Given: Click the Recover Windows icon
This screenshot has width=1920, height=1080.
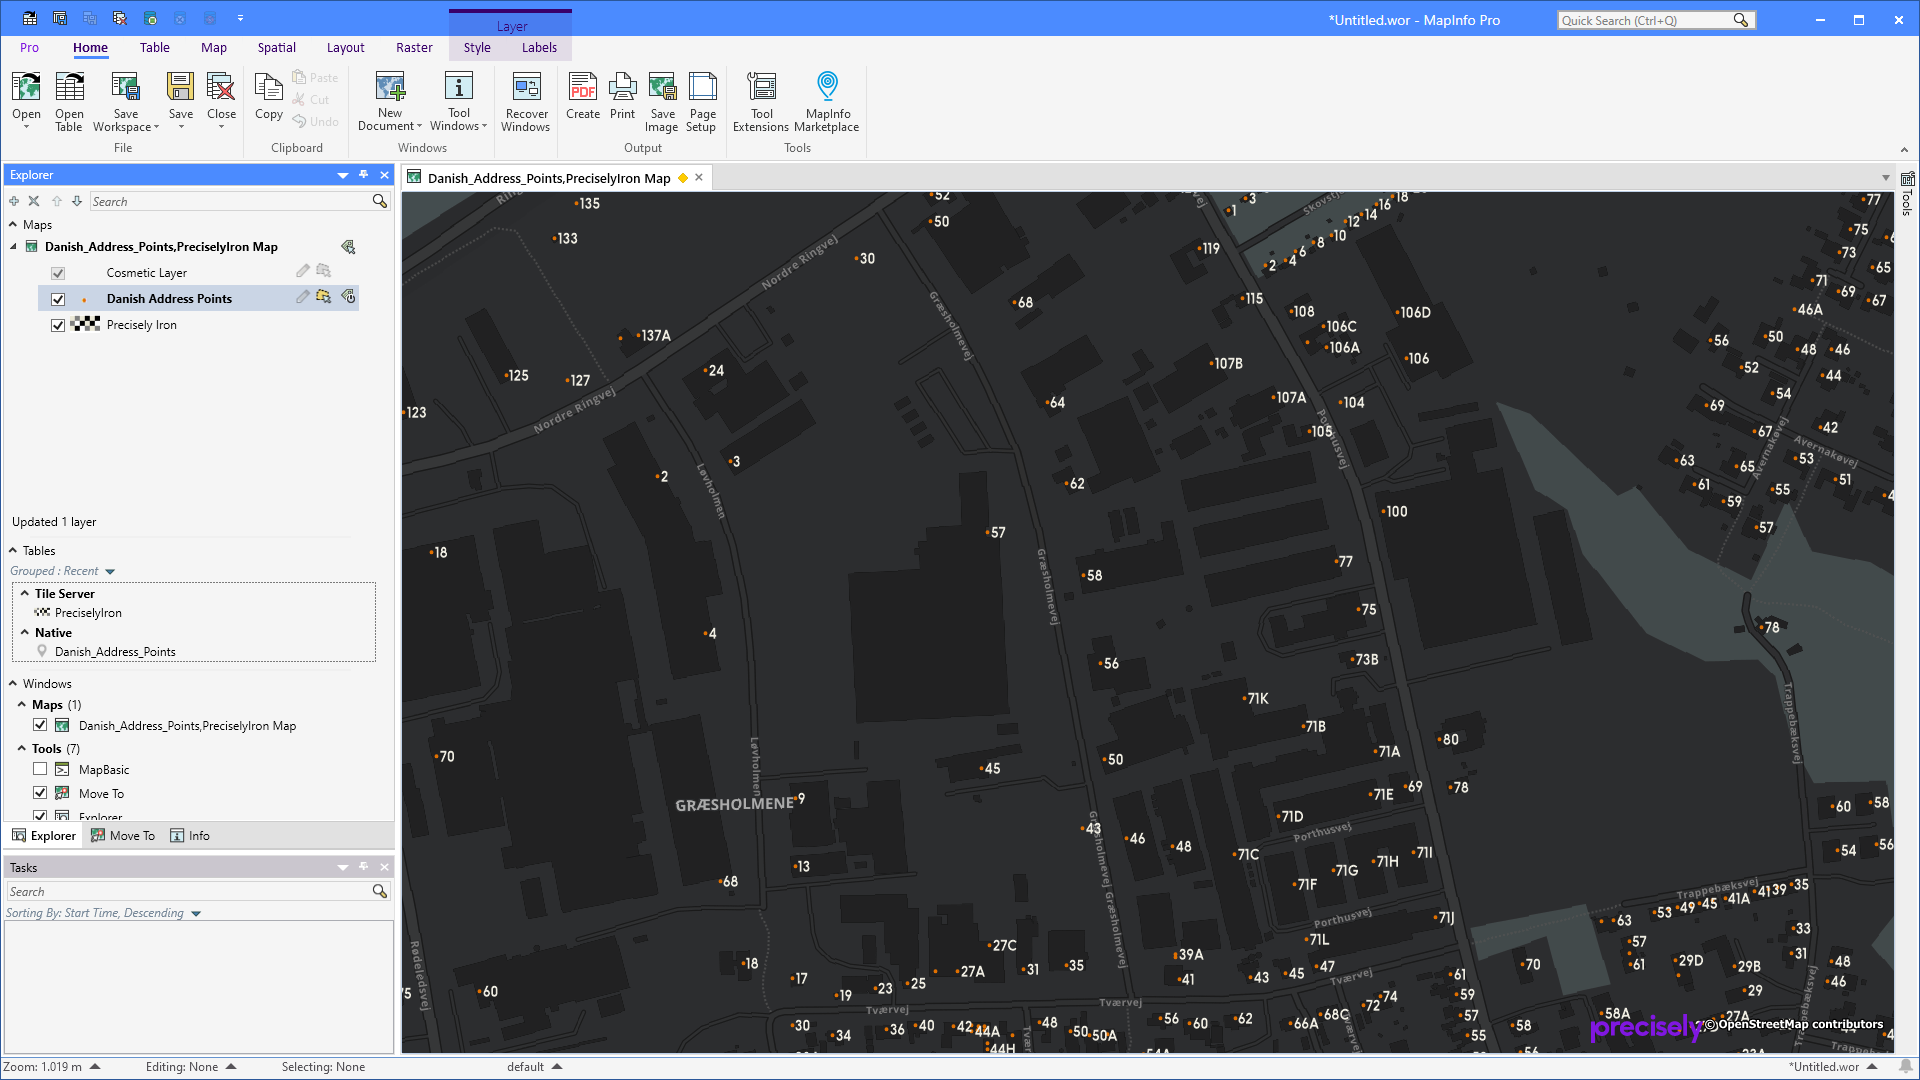Looking at the screenshot, I should 526,100.
